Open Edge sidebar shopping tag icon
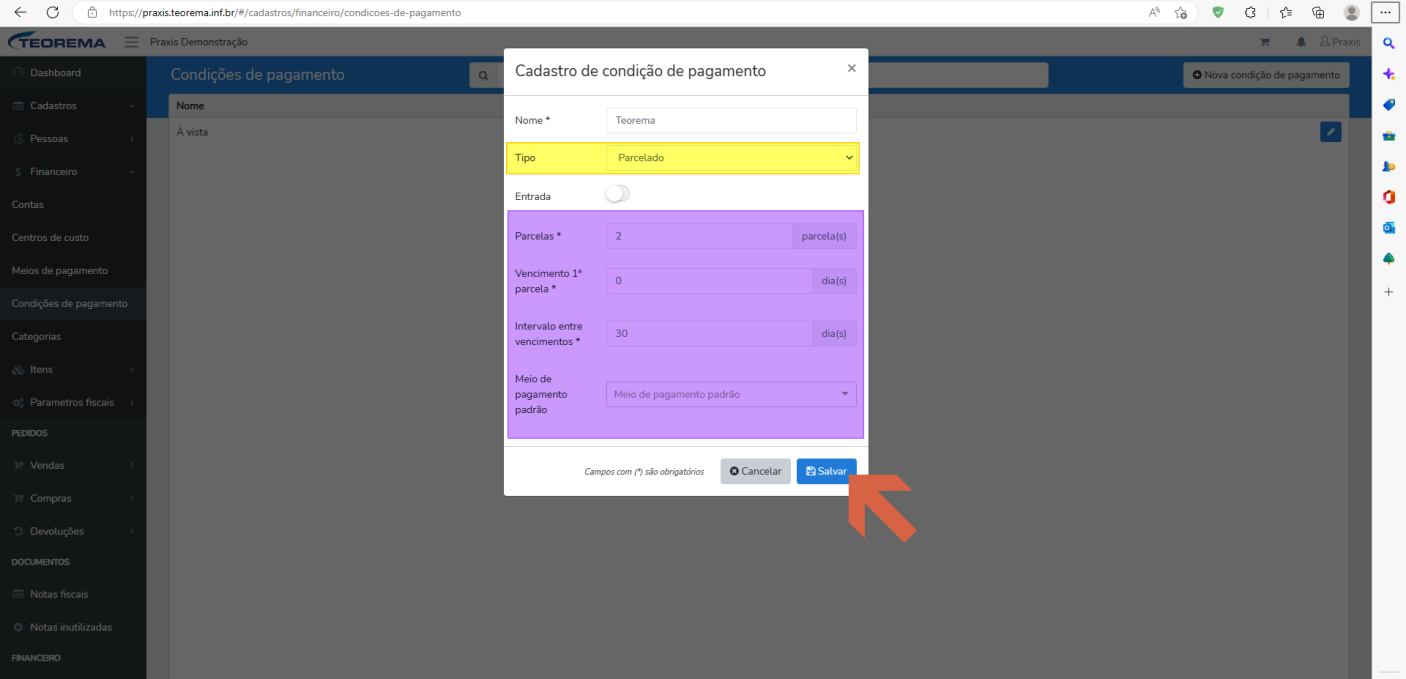Viewport: 1406px width, 679px height. pyautogui.click(x=1389, y=105)
